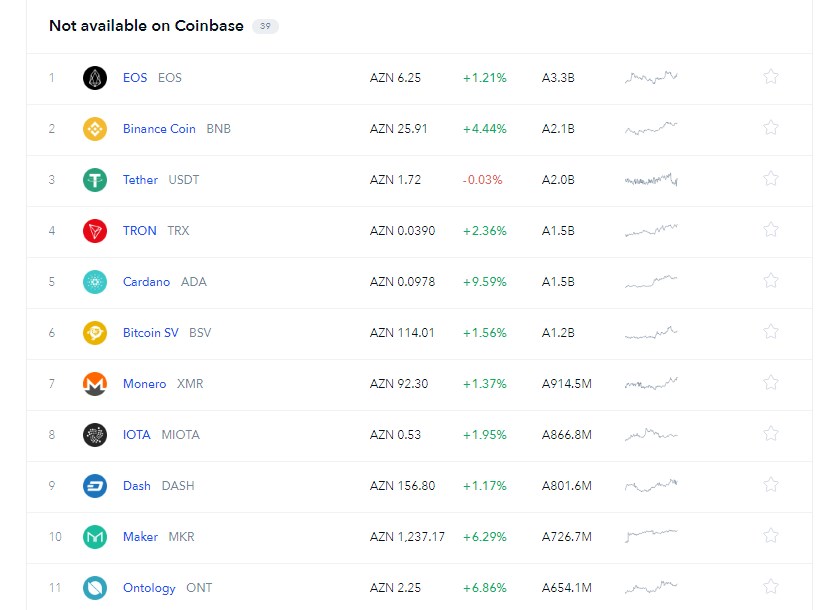
Task: Open the Bitcoin SV asset page
Action: pyautogui.click(x=151, y=332)
